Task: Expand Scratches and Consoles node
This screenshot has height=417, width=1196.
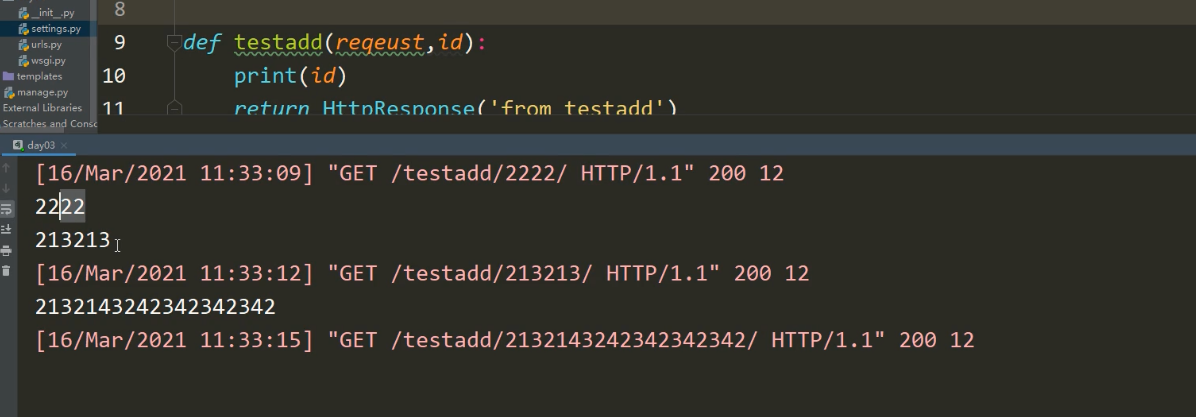Action: 49,124
